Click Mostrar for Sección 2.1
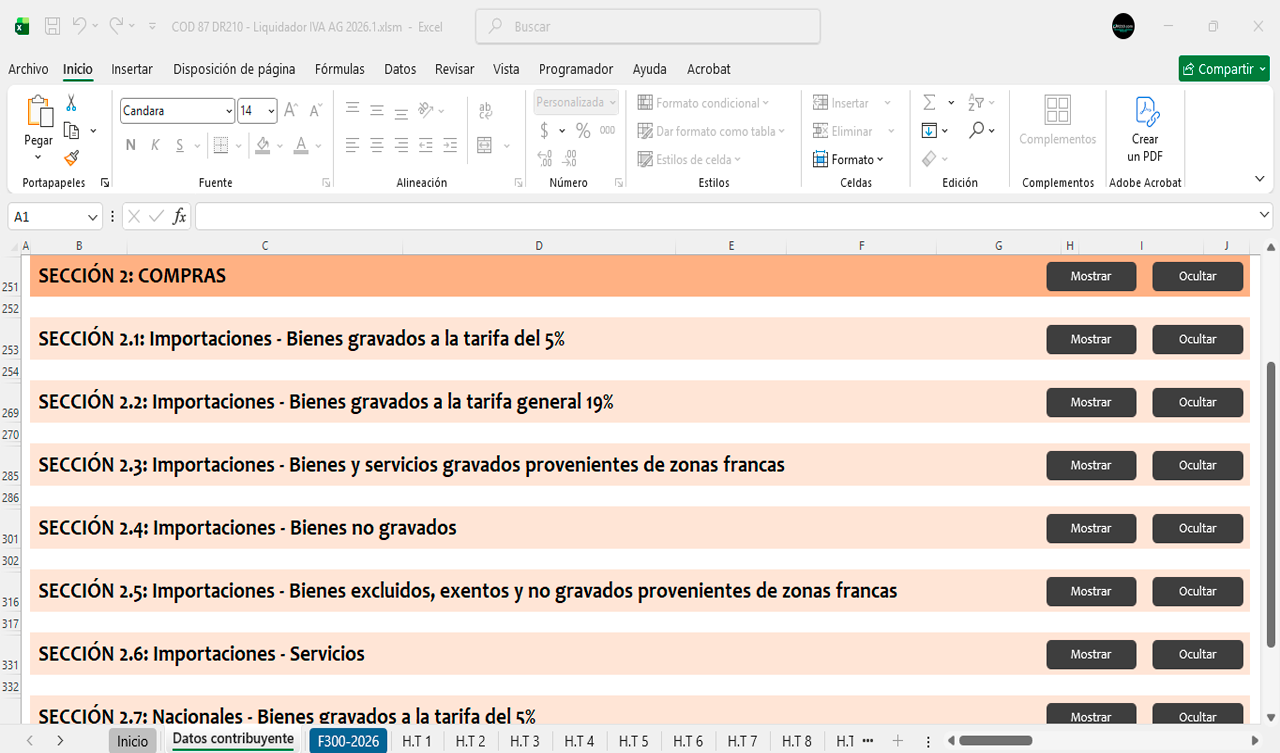 1090,339
